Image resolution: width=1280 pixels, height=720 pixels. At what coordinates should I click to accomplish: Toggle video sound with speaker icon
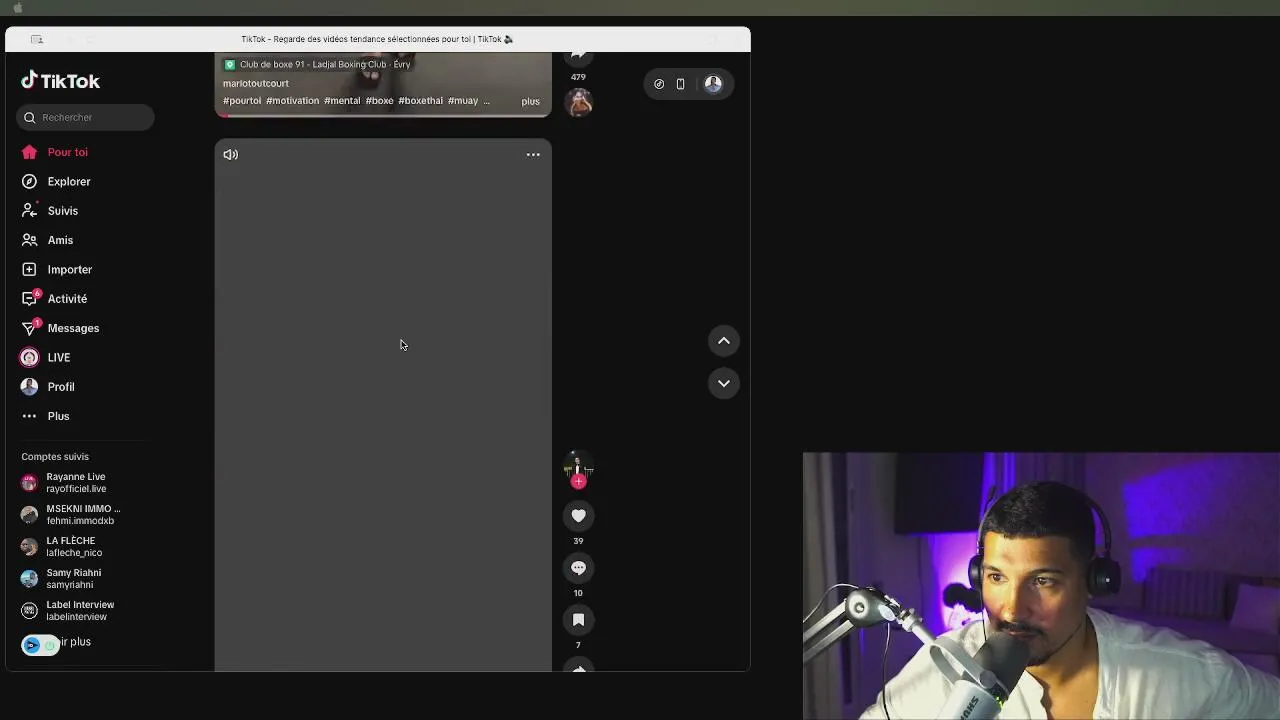pyautogui.click(x=231, y=155)
